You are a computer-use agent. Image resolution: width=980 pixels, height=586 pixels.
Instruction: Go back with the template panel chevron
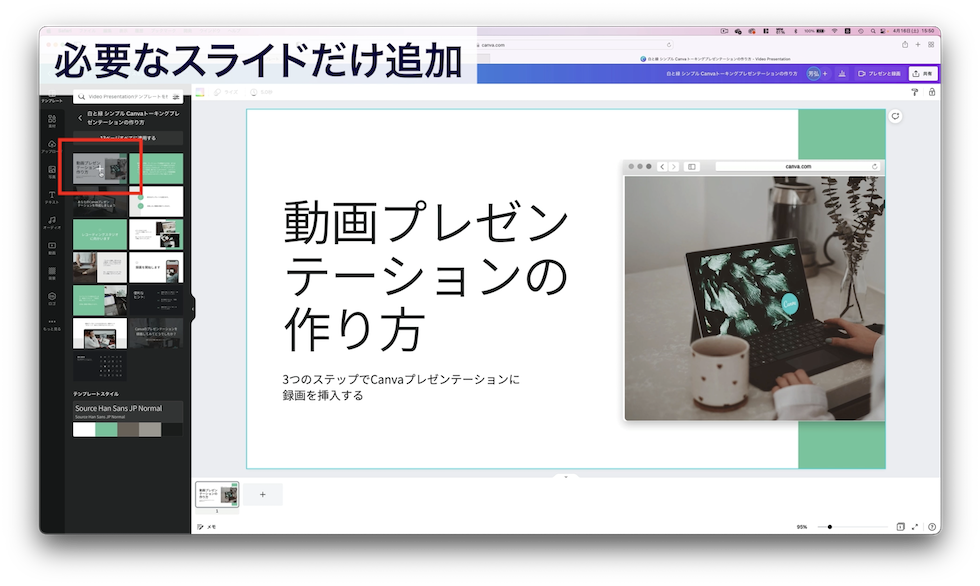79,117
